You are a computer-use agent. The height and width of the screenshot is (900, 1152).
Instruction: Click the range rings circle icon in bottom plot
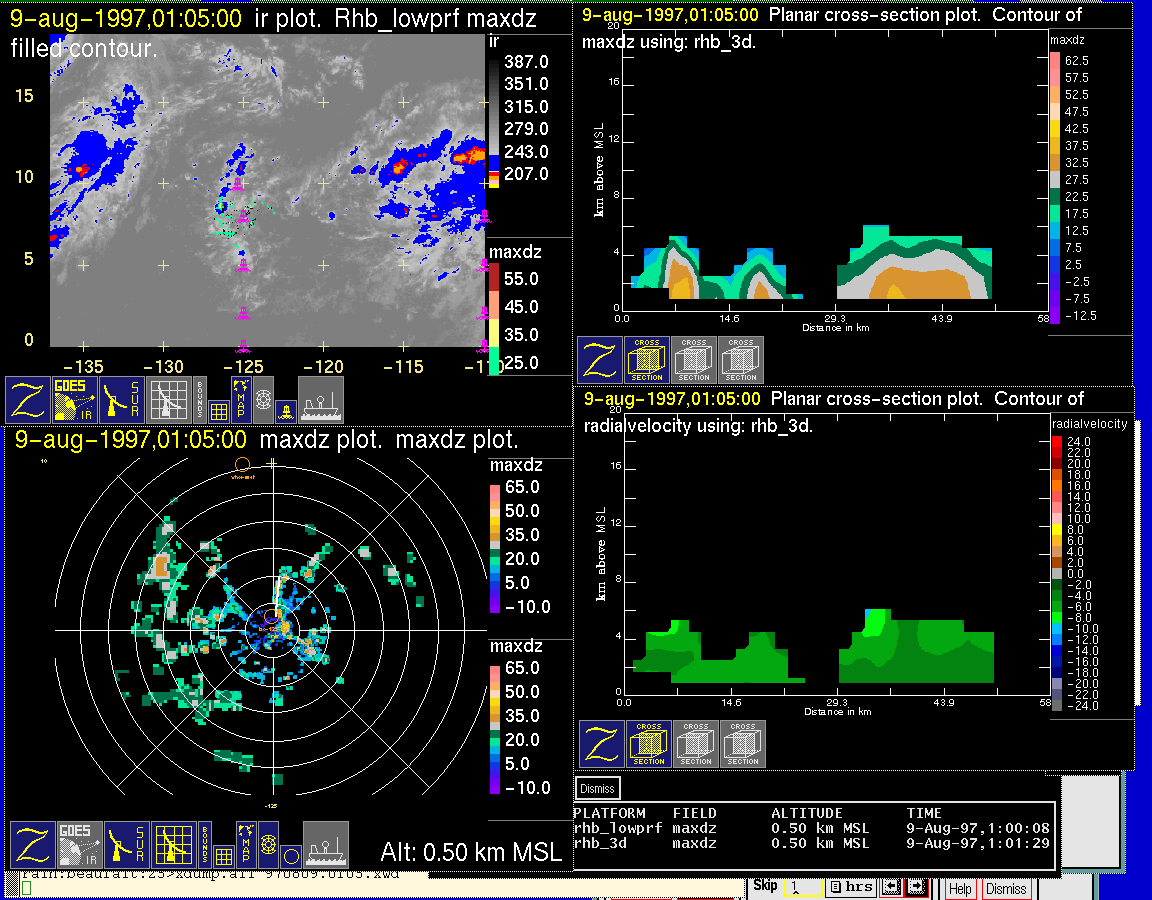[267, 845]
